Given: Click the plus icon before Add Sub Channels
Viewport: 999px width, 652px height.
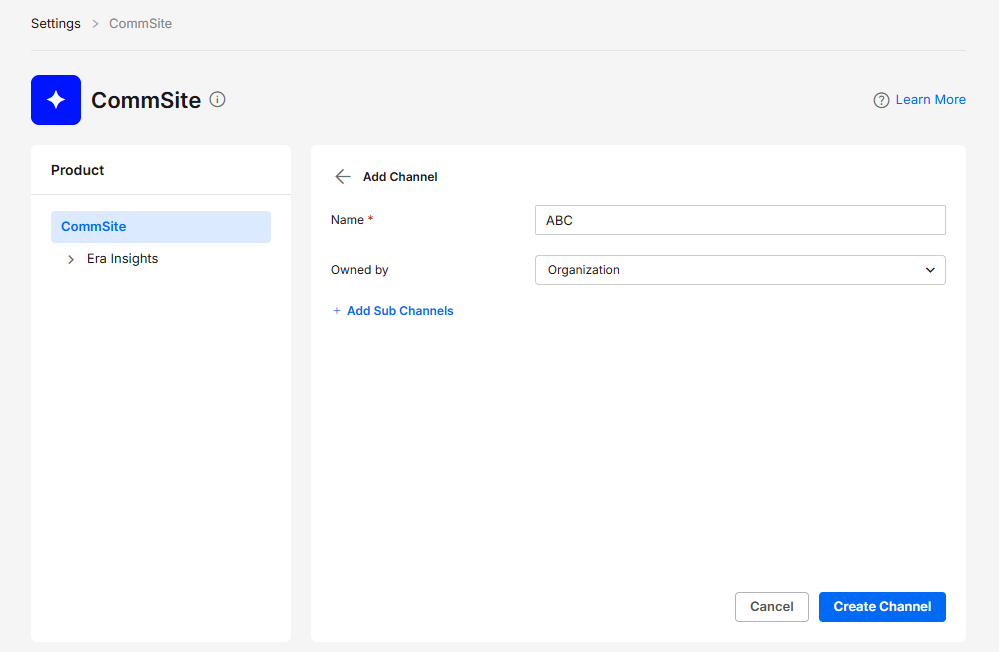Looking at the screenshot, I should (x=337, y=311).
